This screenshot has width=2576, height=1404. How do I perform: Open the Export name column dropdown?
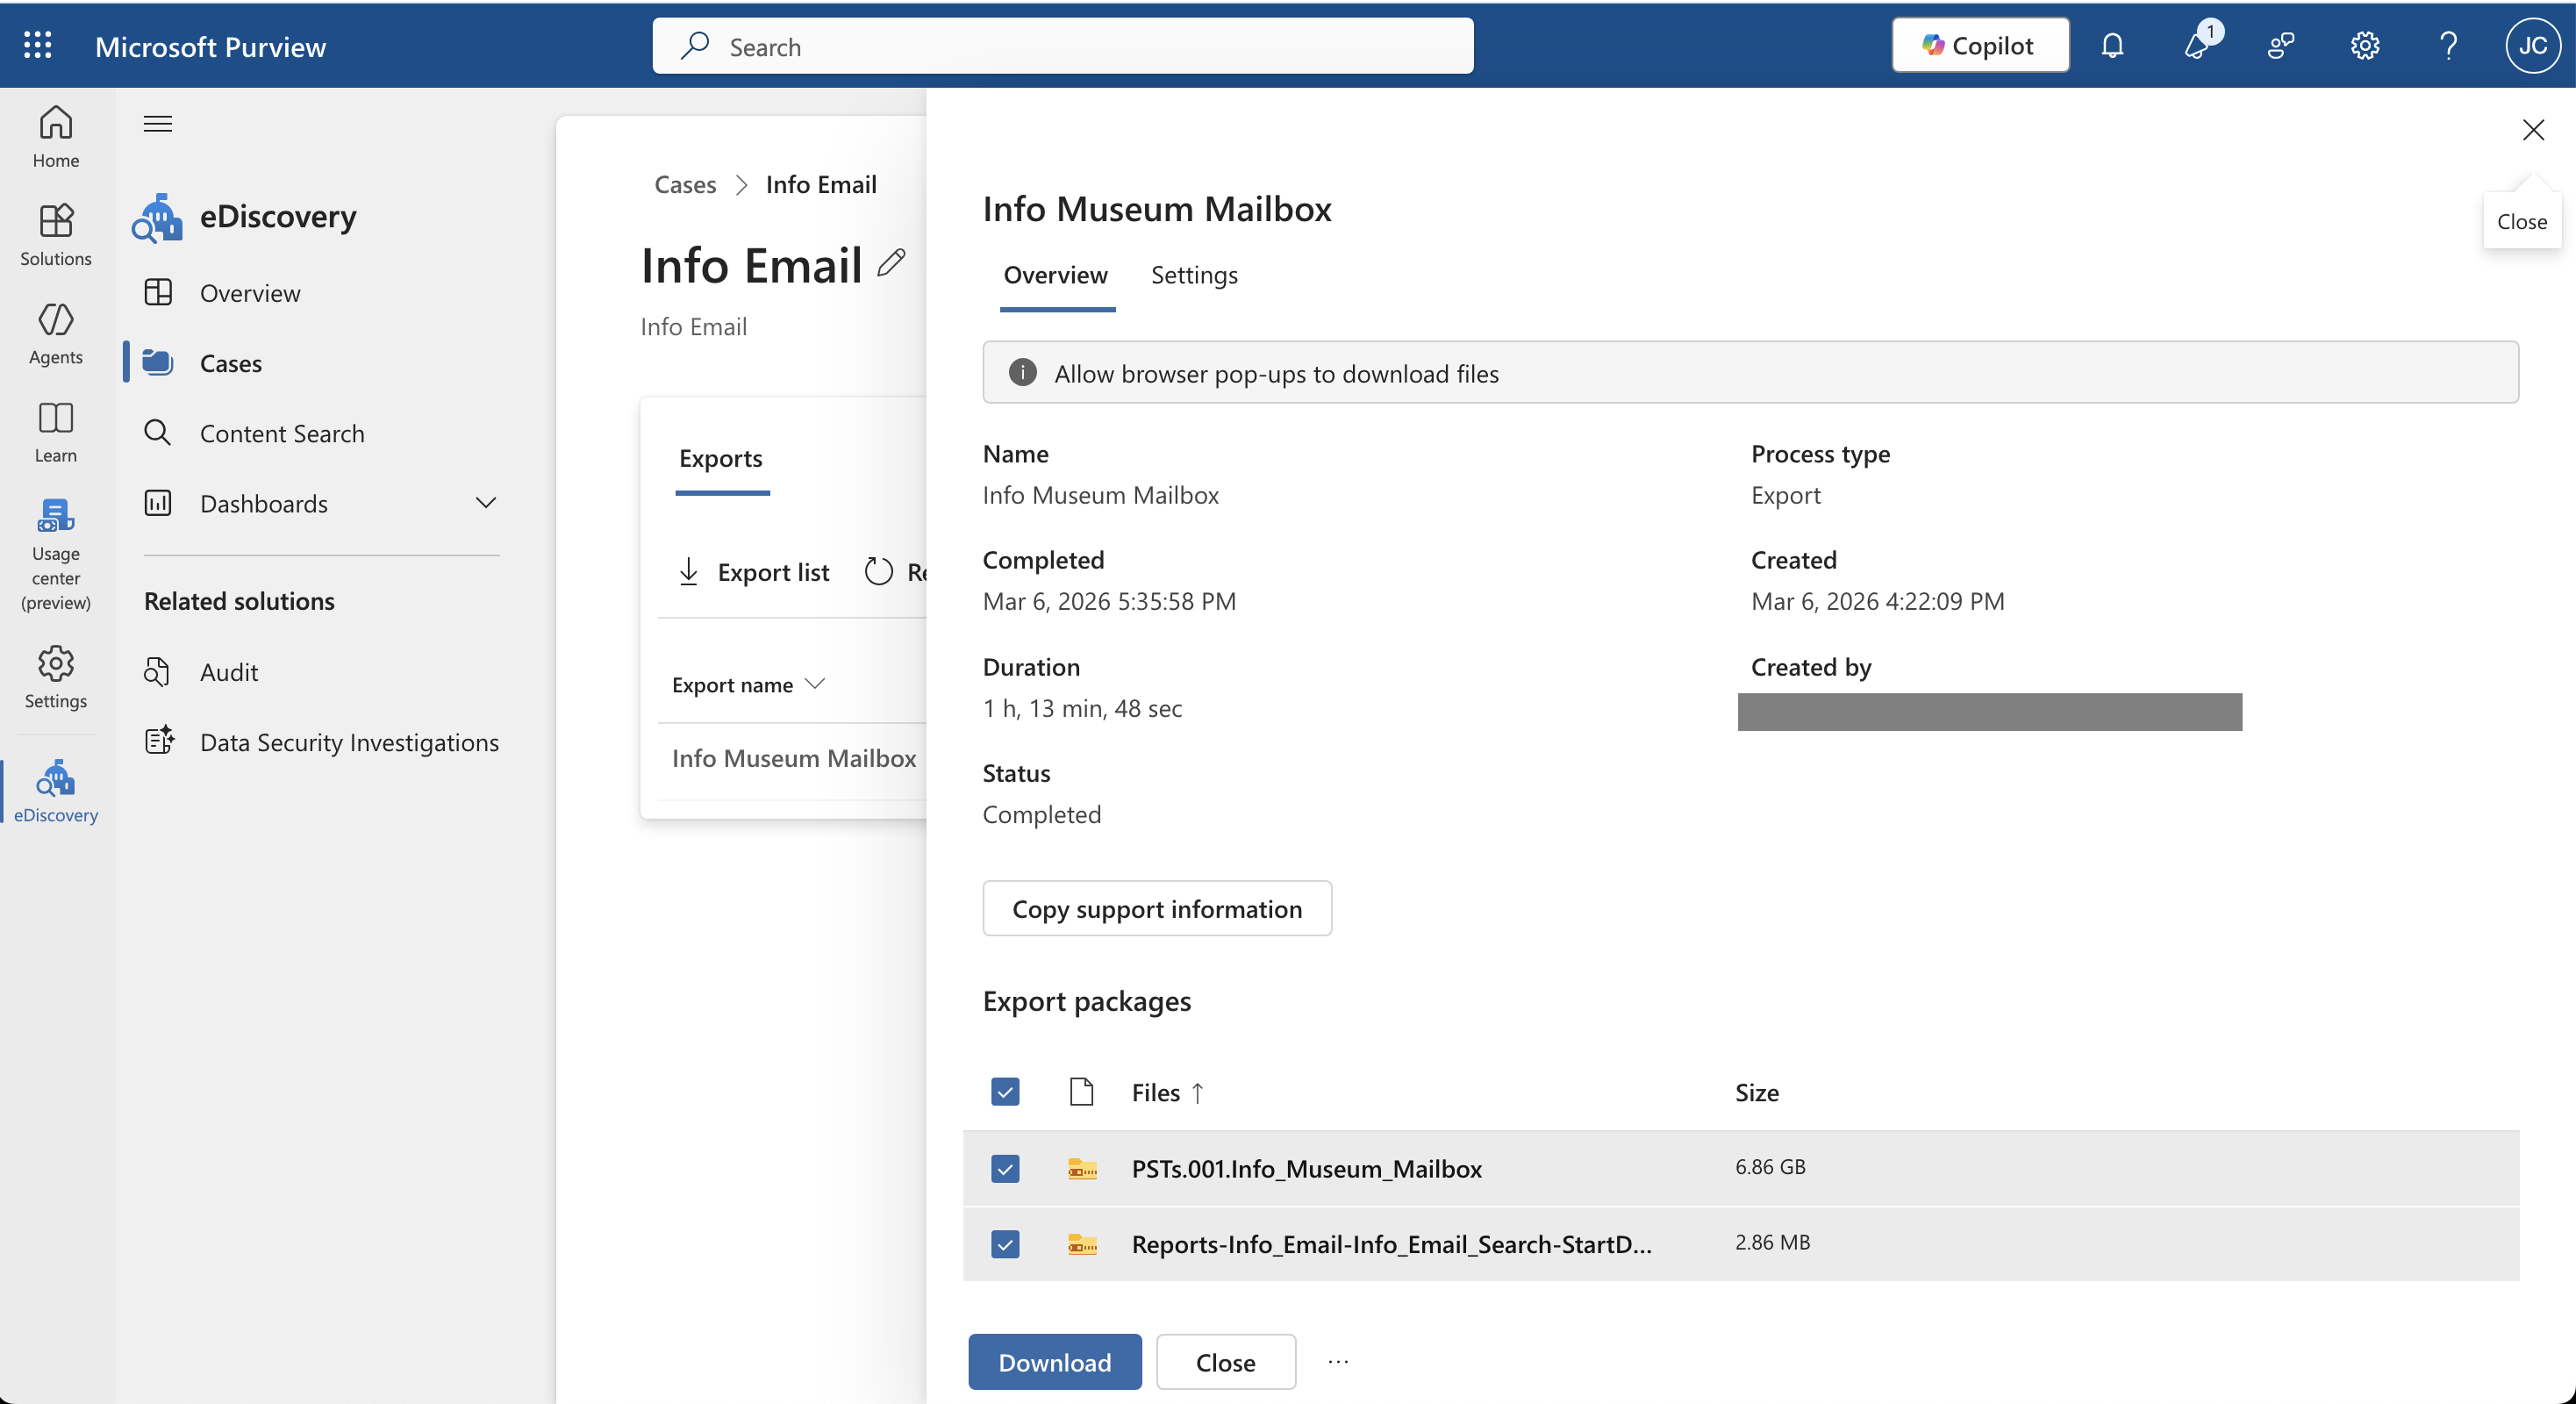(x=815, y=684)
